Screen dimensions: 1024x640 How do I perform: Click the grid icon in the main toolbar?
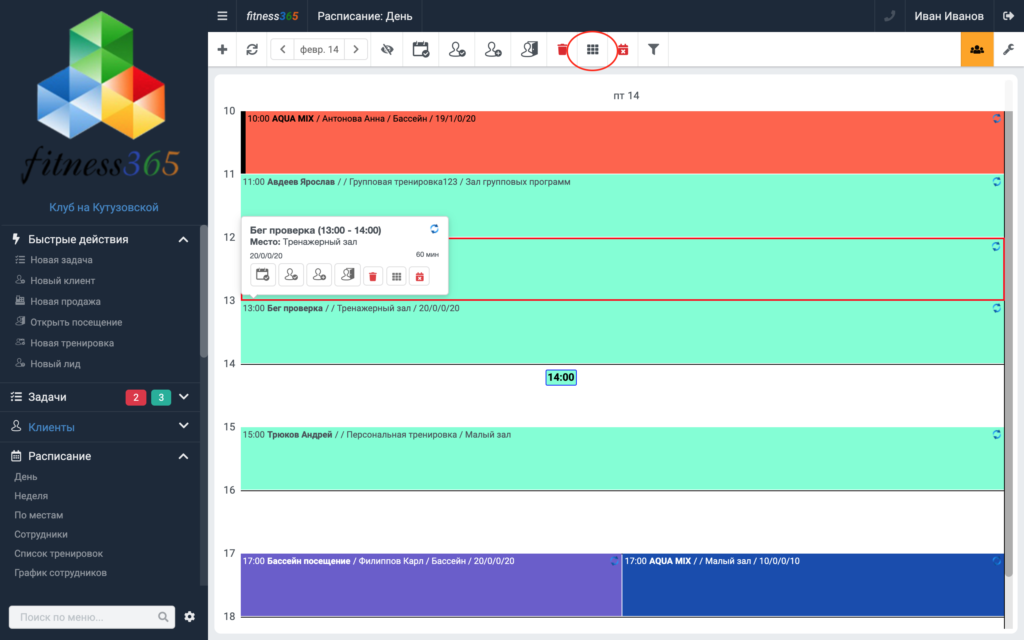pyautogui.click(x=592, y=50)
